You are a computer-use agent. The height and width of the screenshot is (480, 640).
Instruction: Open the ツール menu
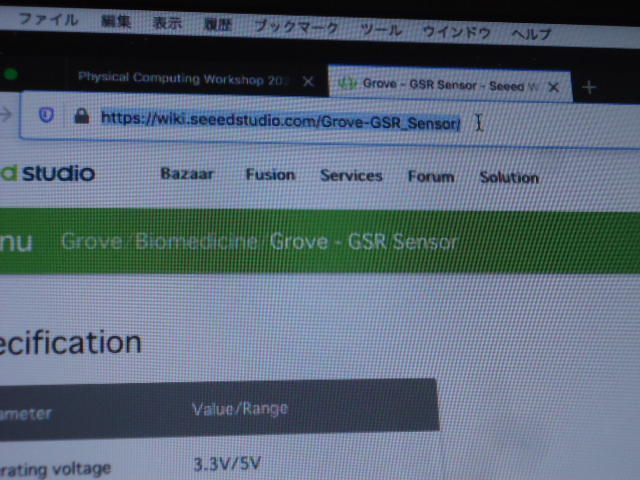[381, 30]
